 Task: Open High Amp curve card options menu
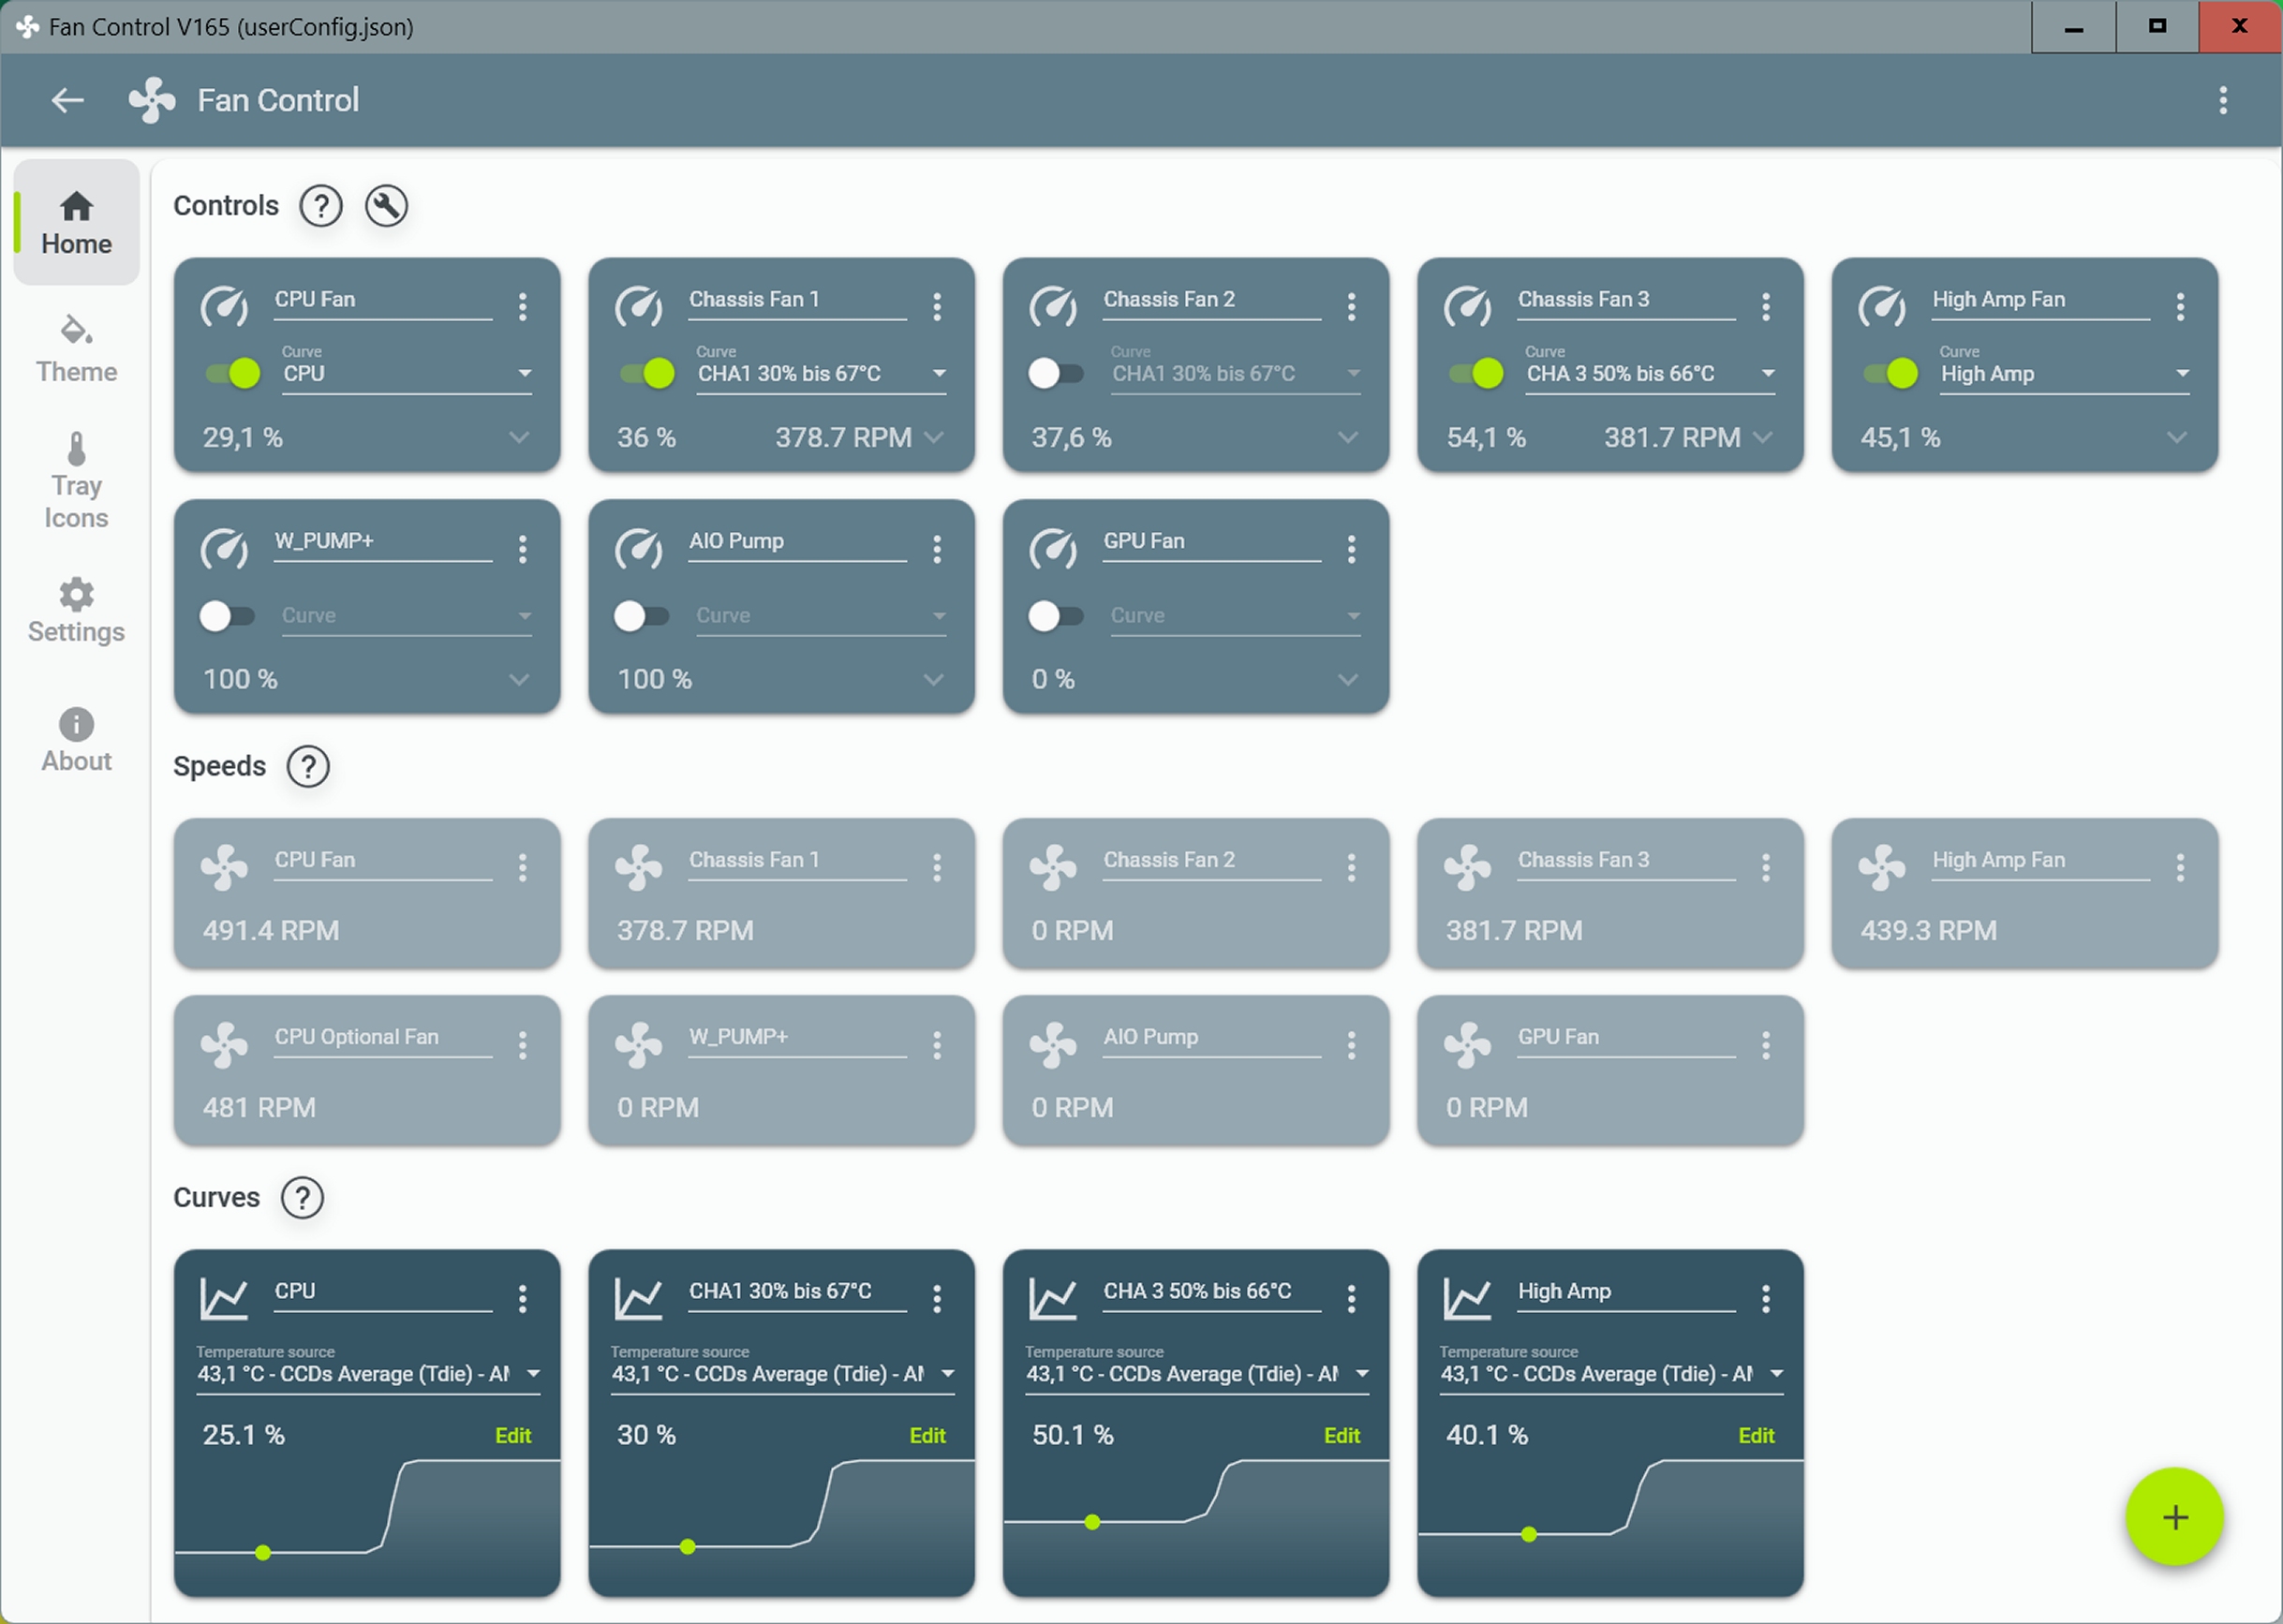click(x=1766, y=1299)
